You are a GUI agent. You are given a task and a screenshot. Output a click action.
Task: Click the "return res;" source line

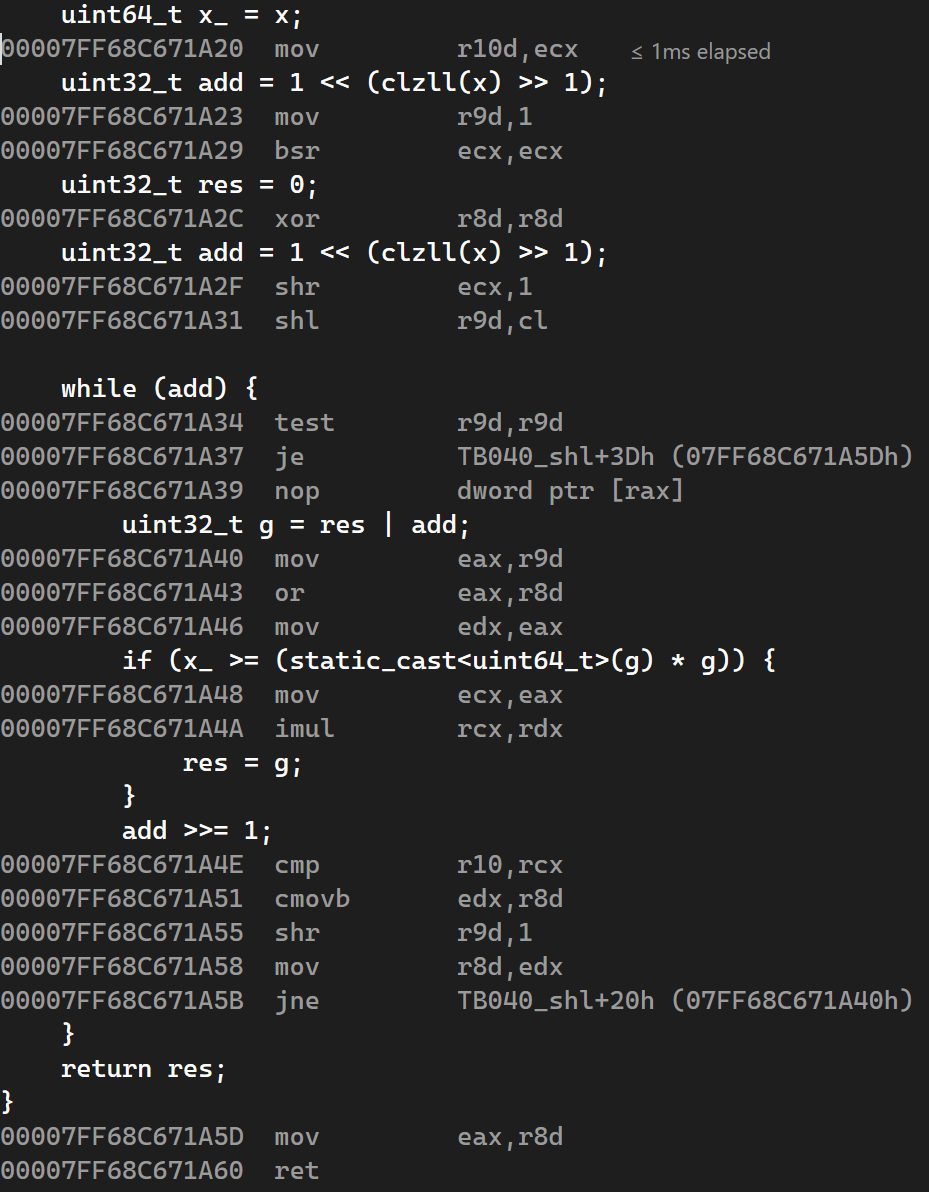[x=144, y=1069]
